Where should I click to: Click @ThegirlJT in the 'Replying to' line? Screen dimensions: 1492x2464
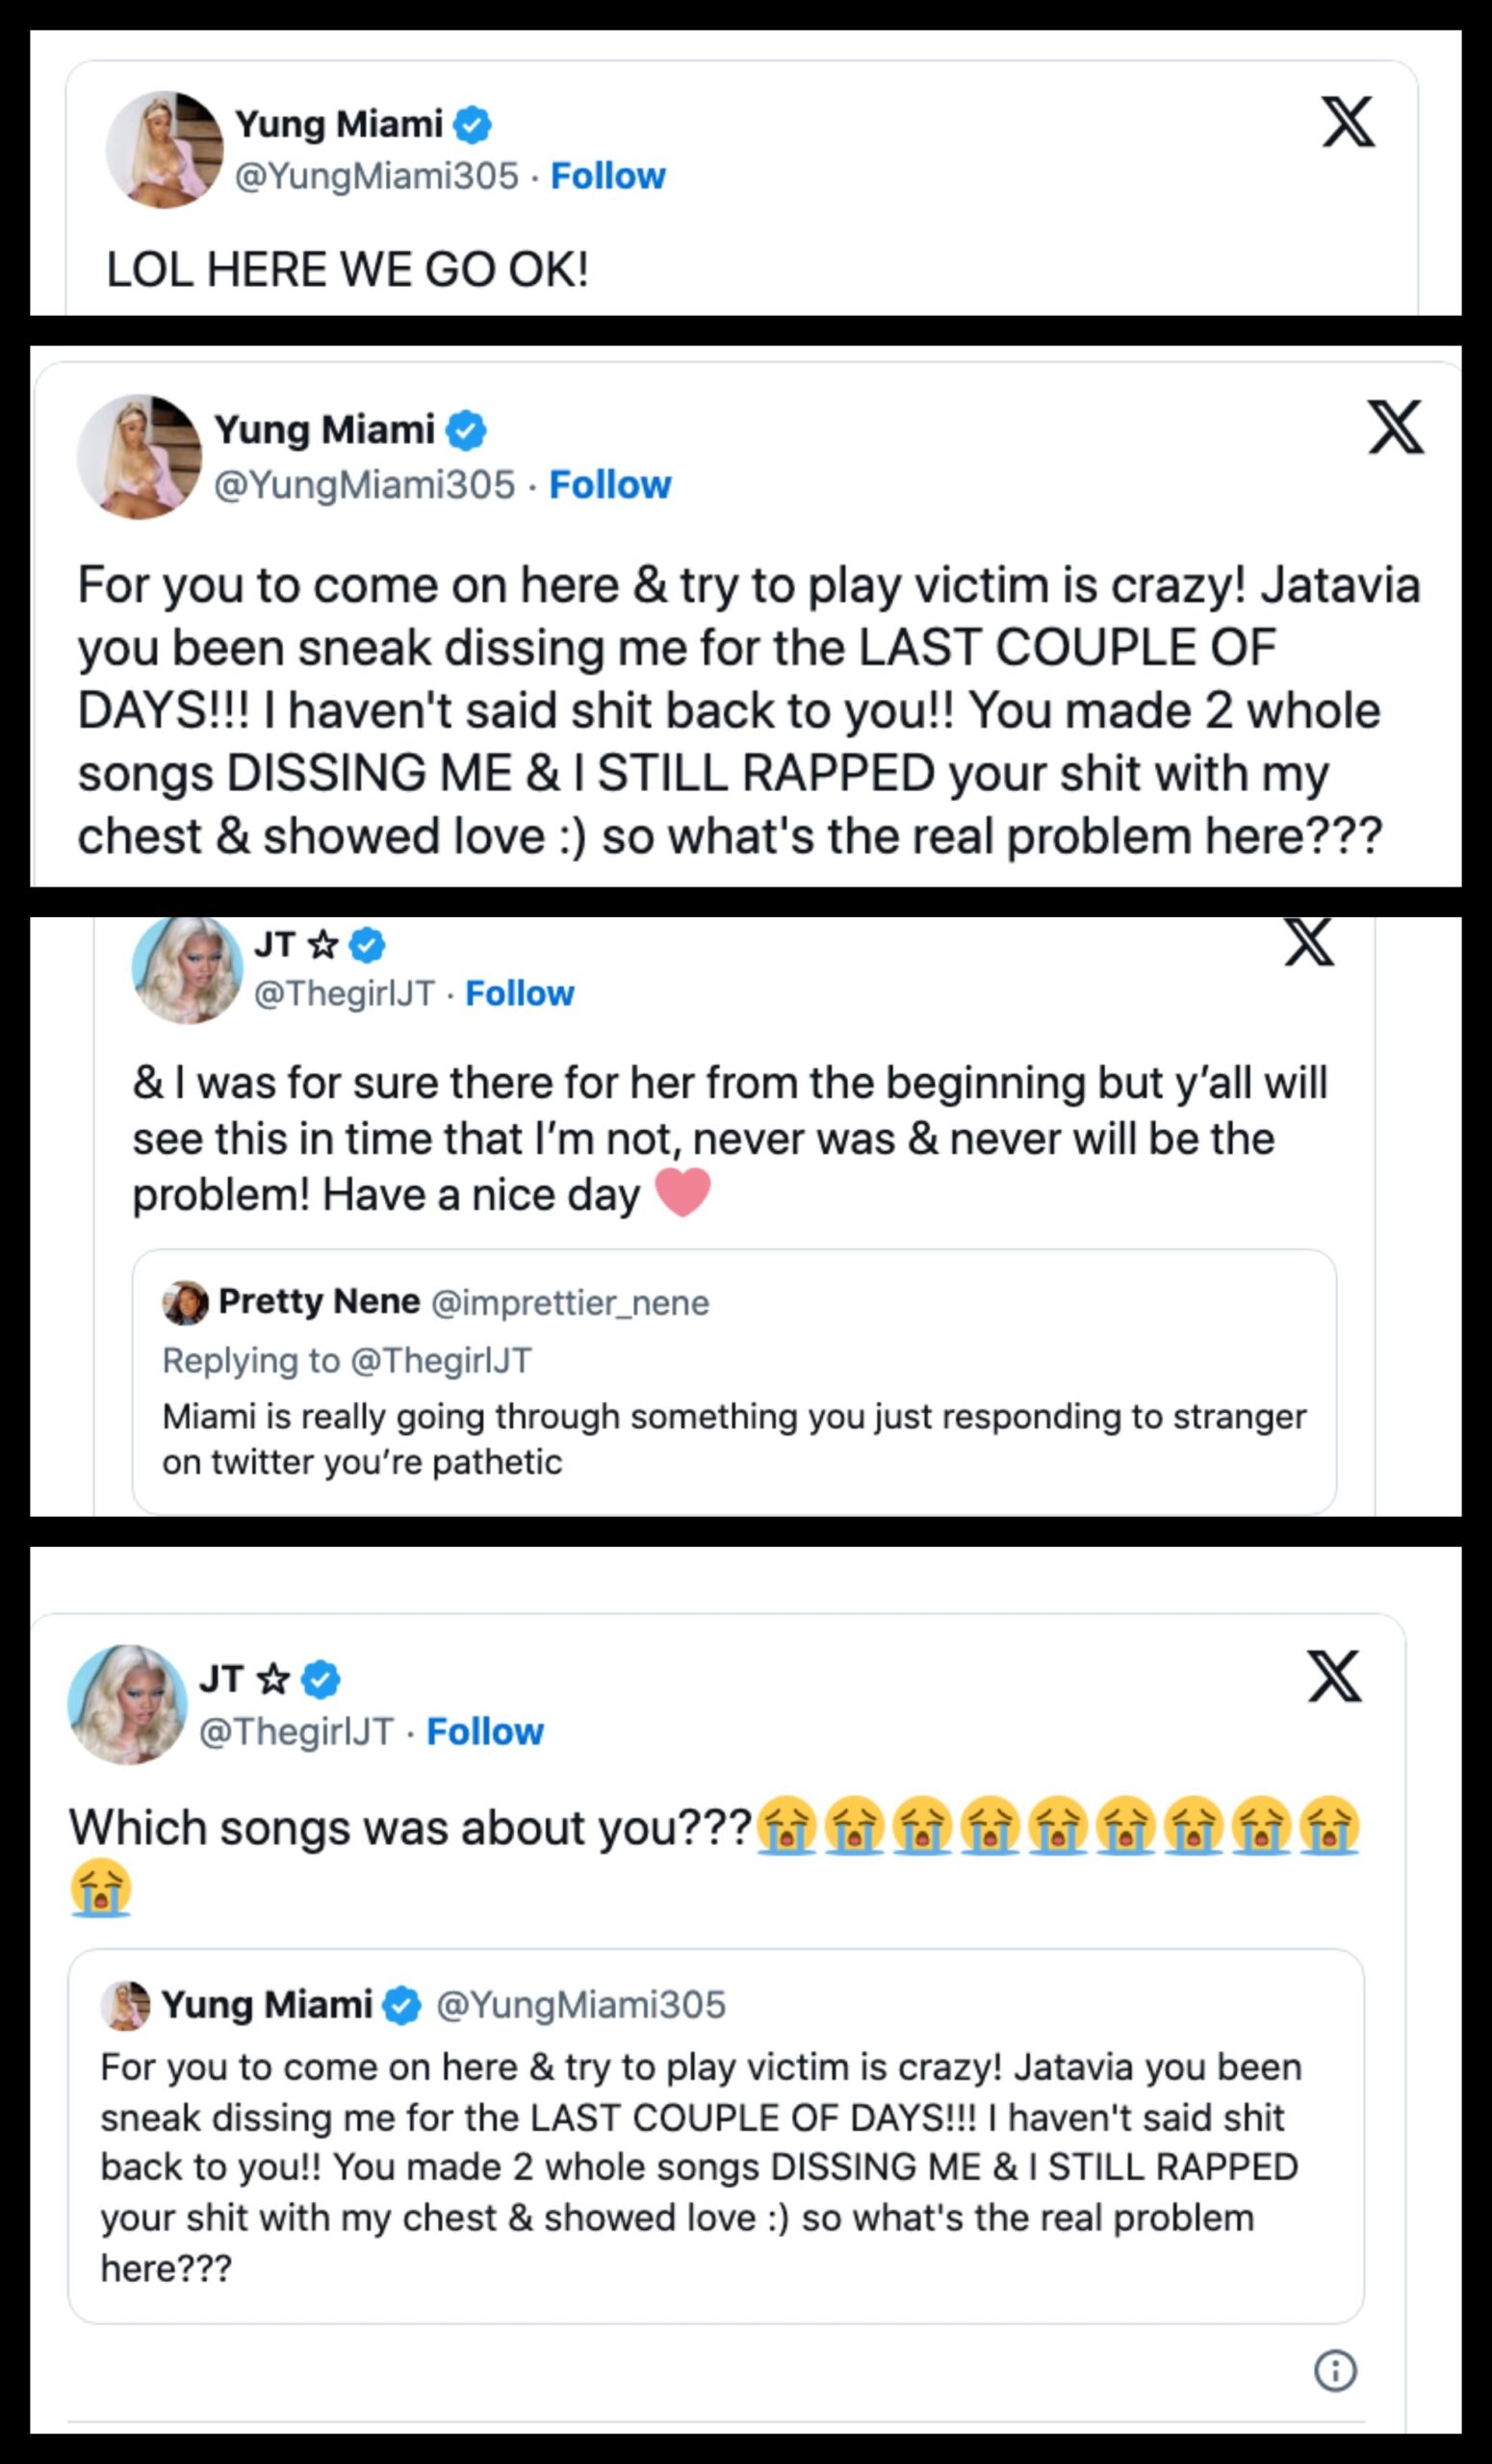pyautogui.click(x=442, y=1360)
